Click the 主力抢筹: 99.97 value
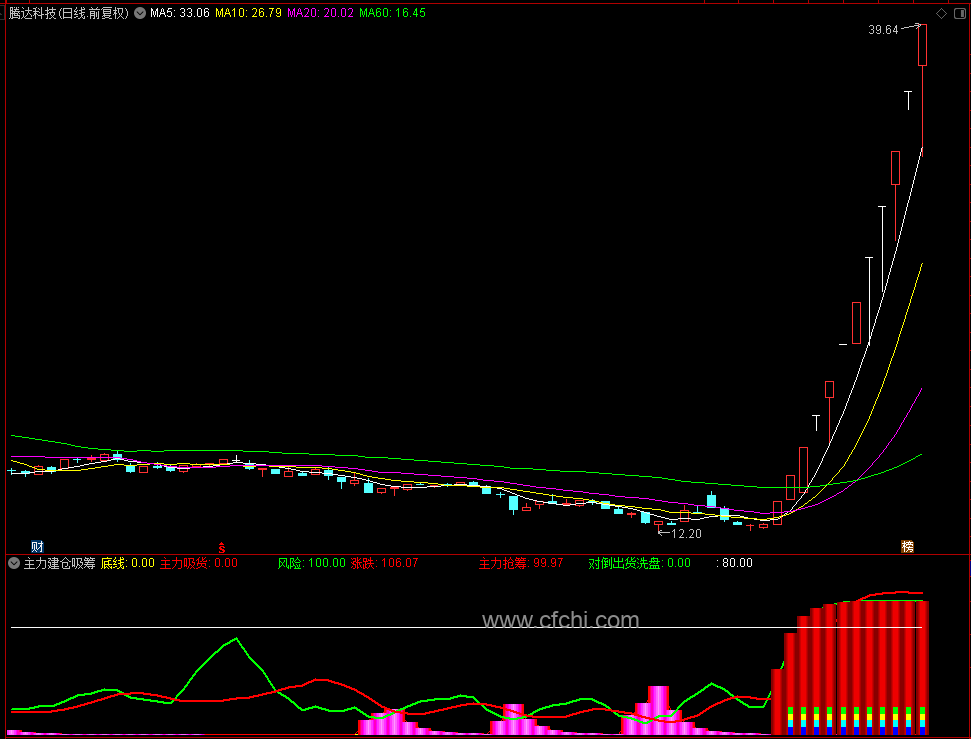This screenshot has width=971, height=739. point(521,563)
